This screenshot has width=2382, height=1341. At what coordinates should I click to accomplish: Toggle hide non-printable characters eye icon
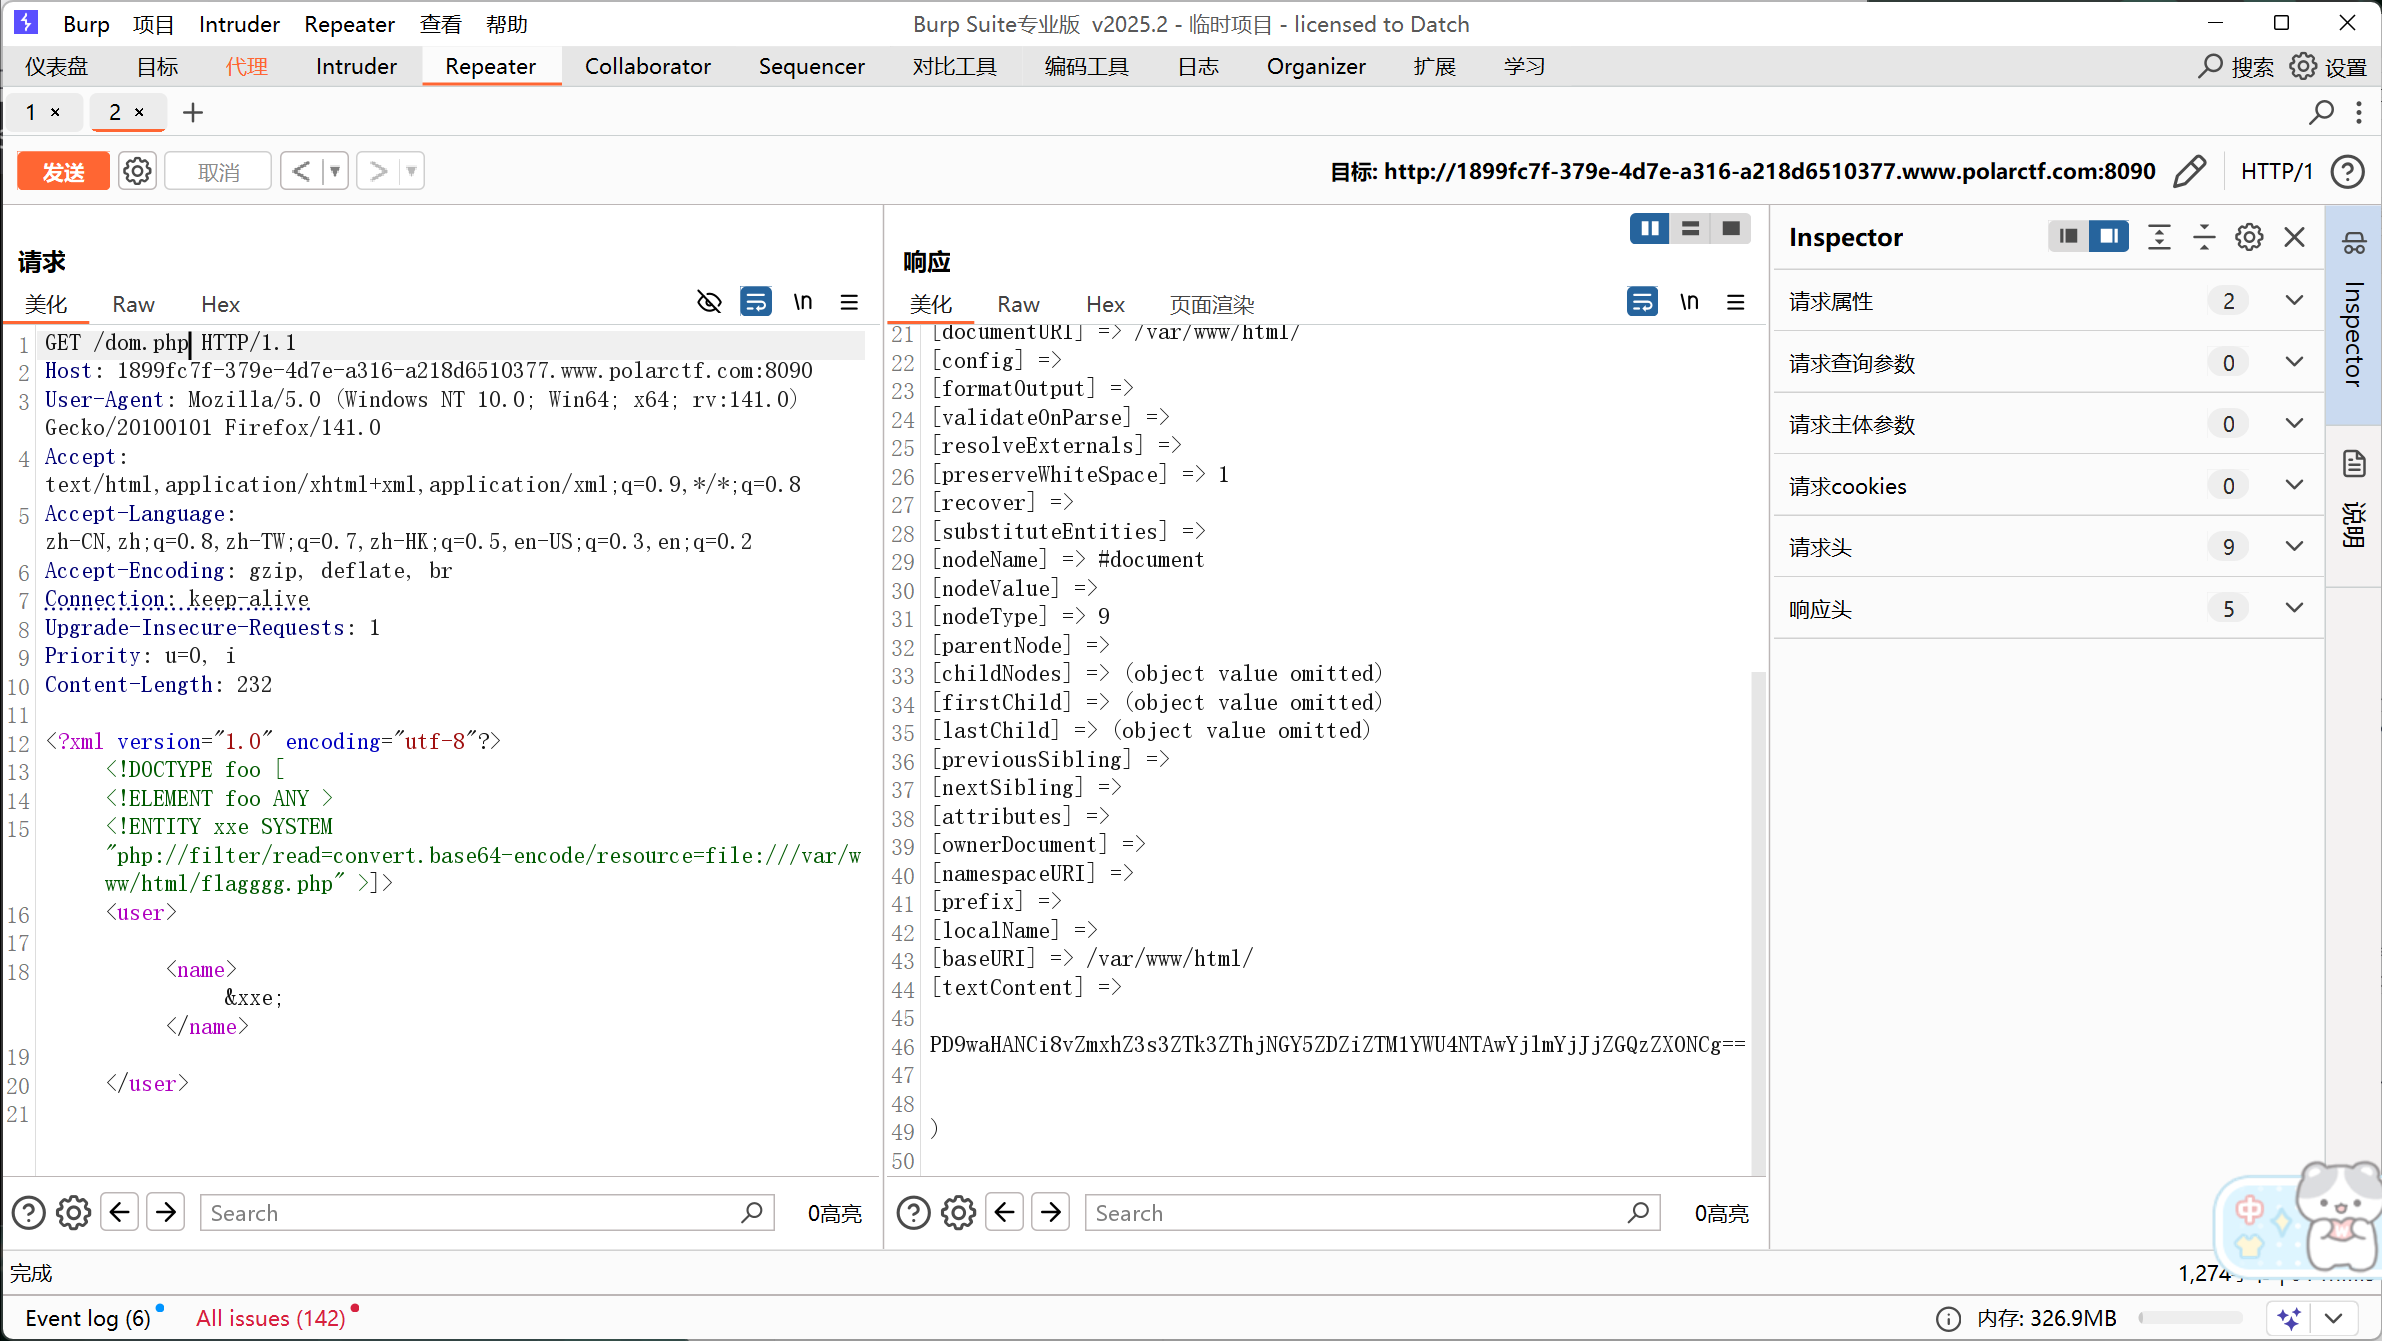709,302
